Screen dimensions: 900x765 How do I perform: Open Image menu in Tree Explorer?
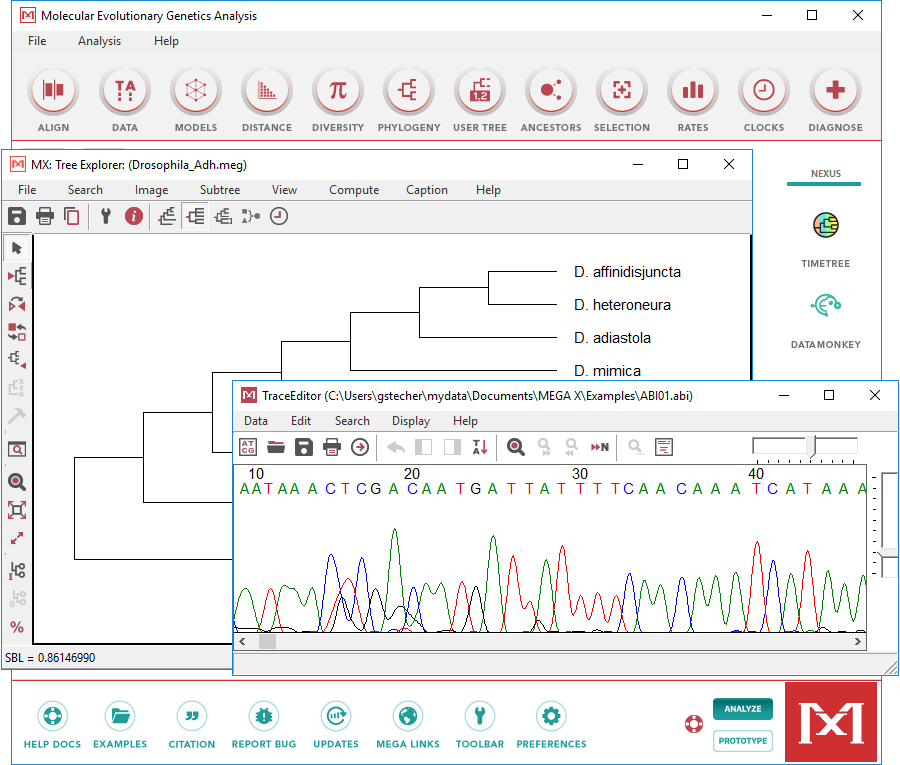point(152,190)
